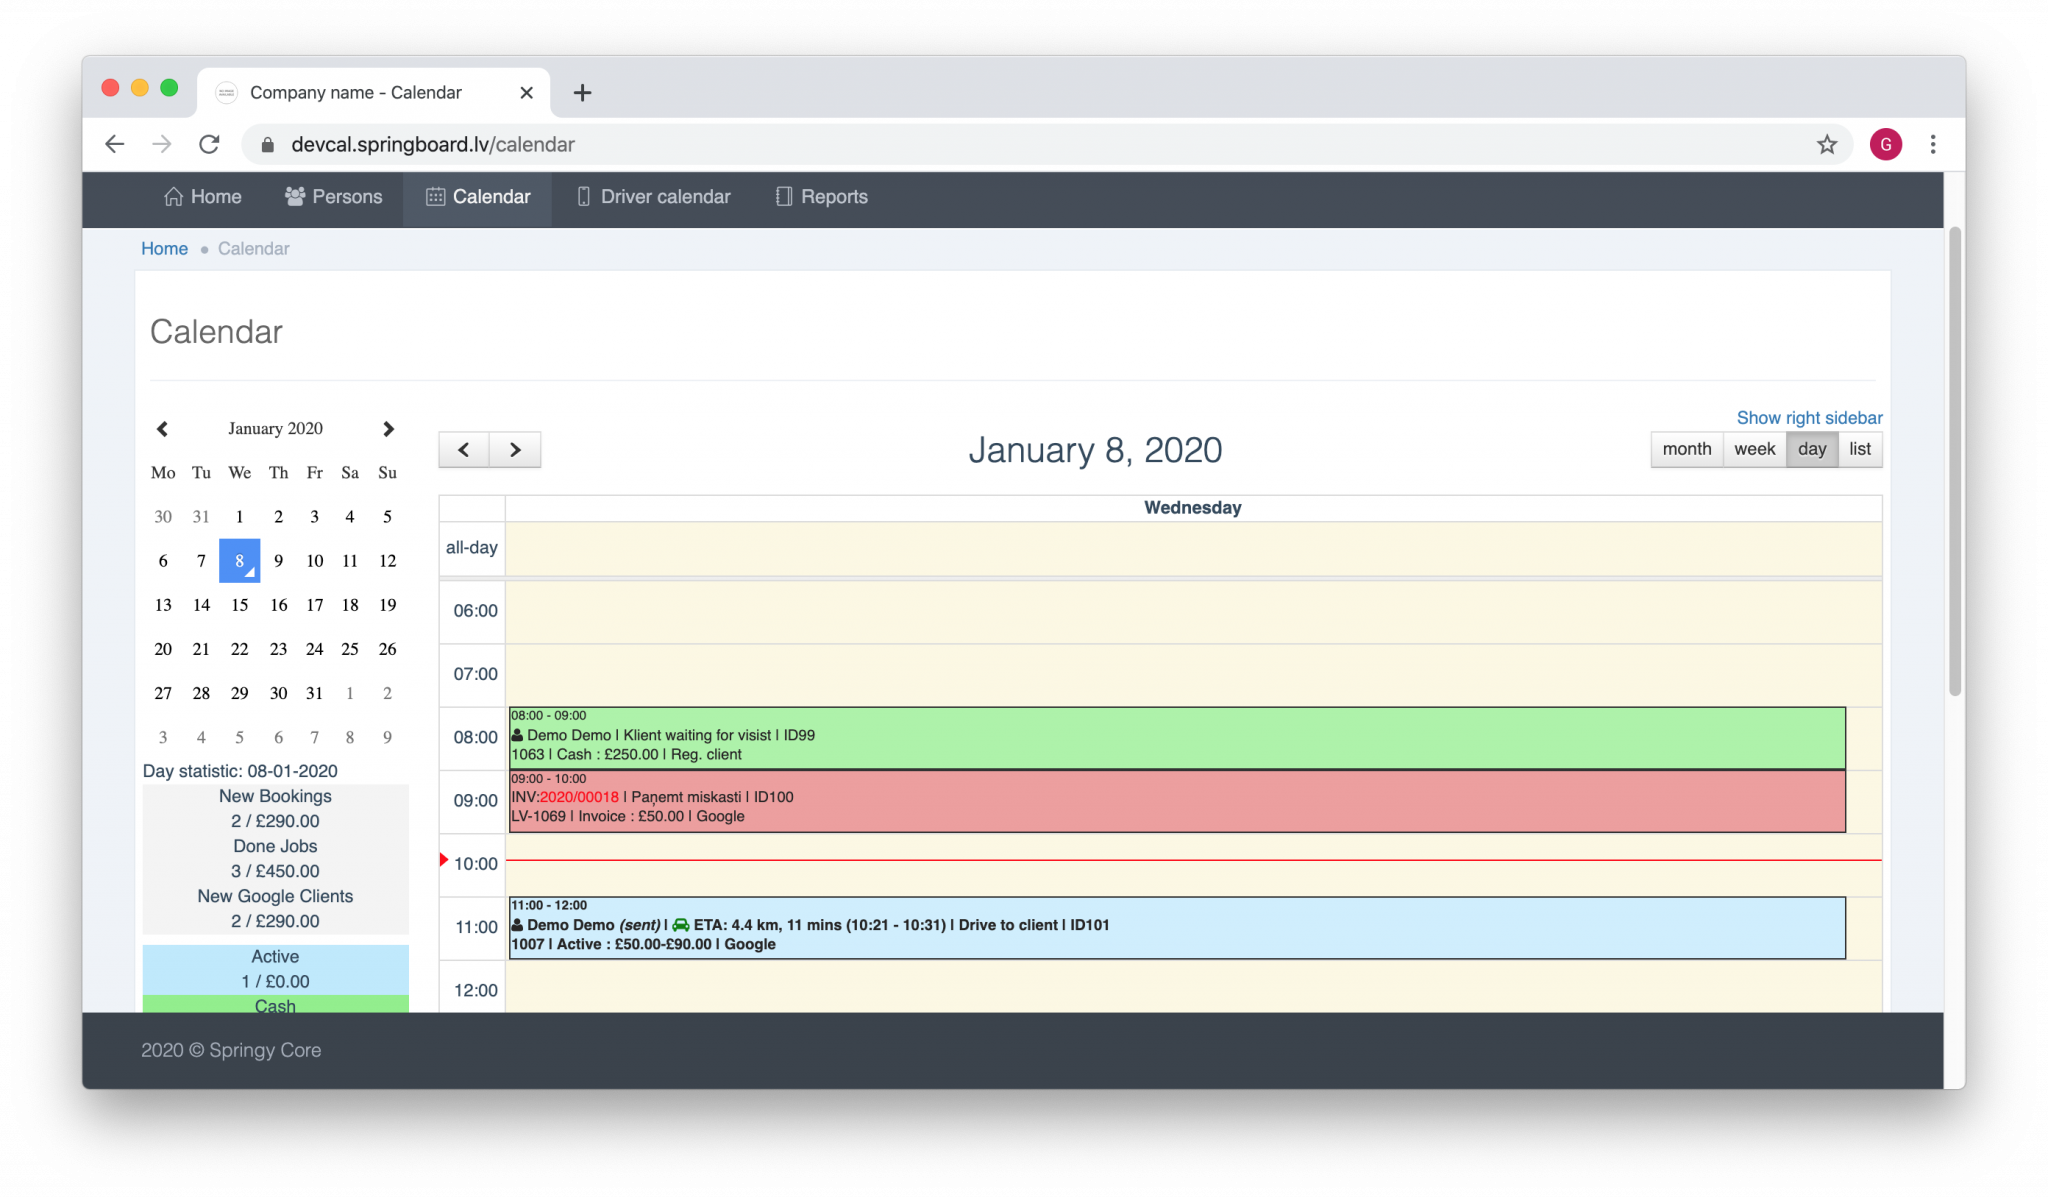Click the Active statistics bar
Screen dimensions: 2048x1198
(275, 969)
